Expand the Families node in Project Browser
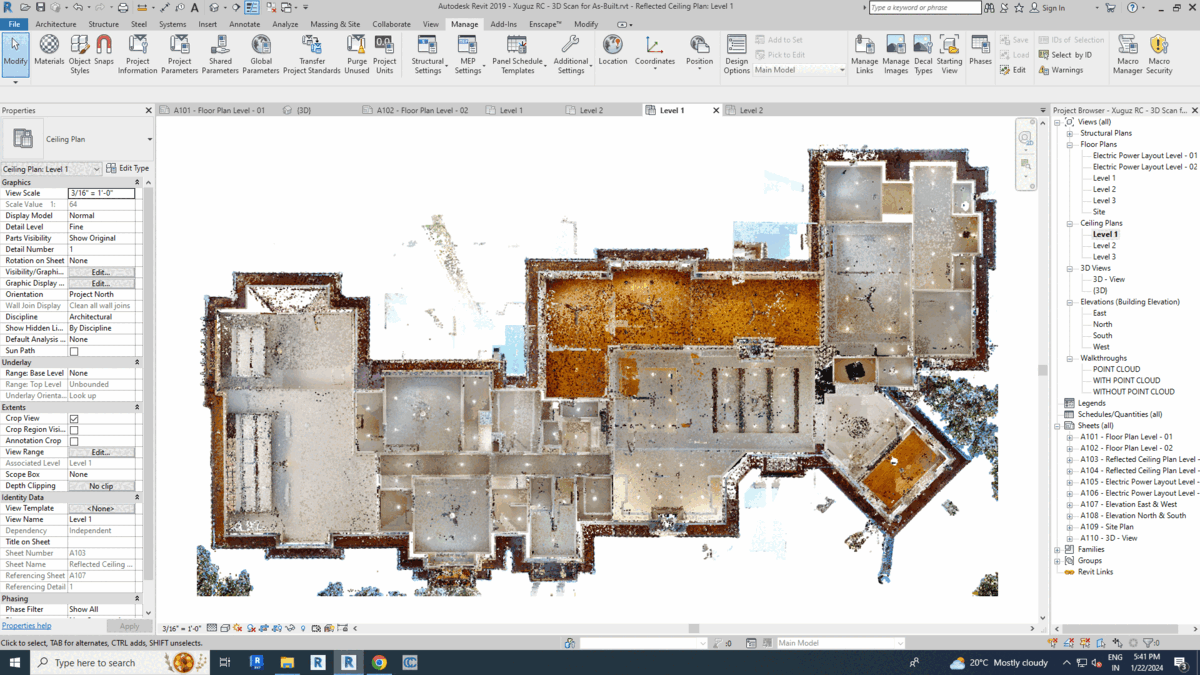The image size is (1200, 675). pos(1058,550)
